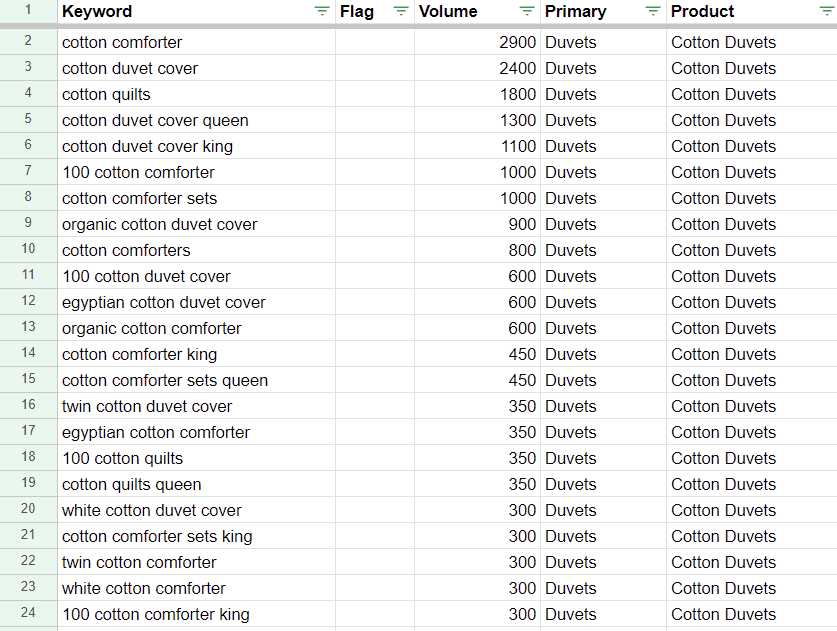837x631 pixels.
Task: Select the Volume cell showing 2400
Action: tap(477, 68)
